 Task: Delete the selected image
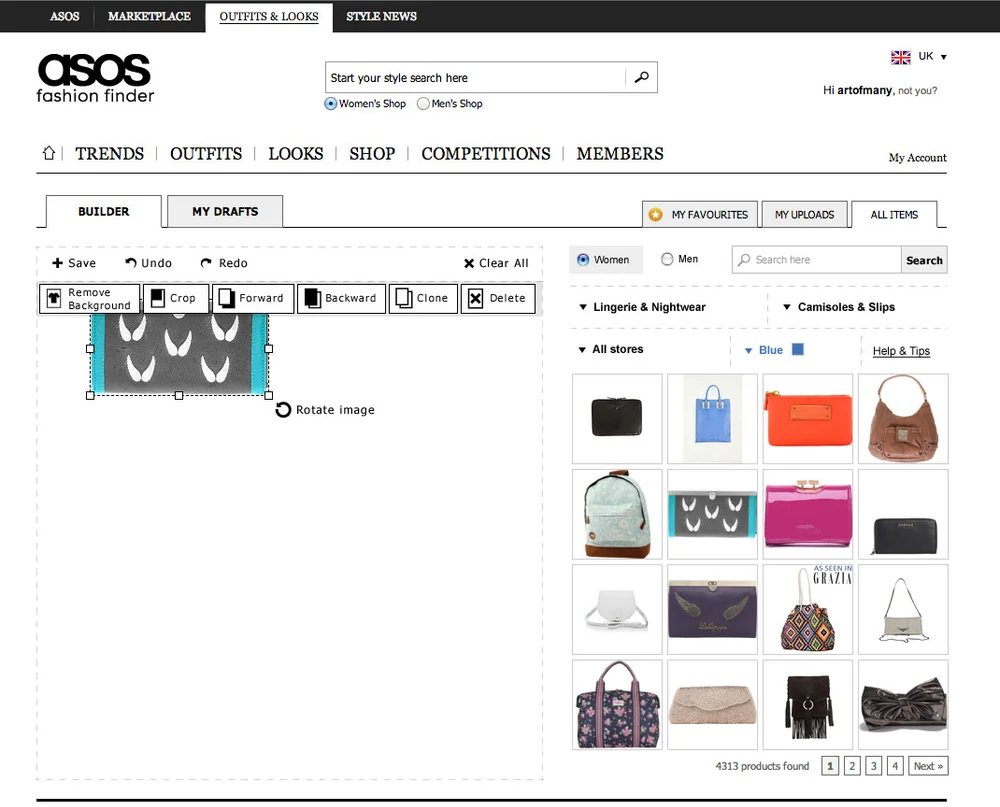point(498,298)
